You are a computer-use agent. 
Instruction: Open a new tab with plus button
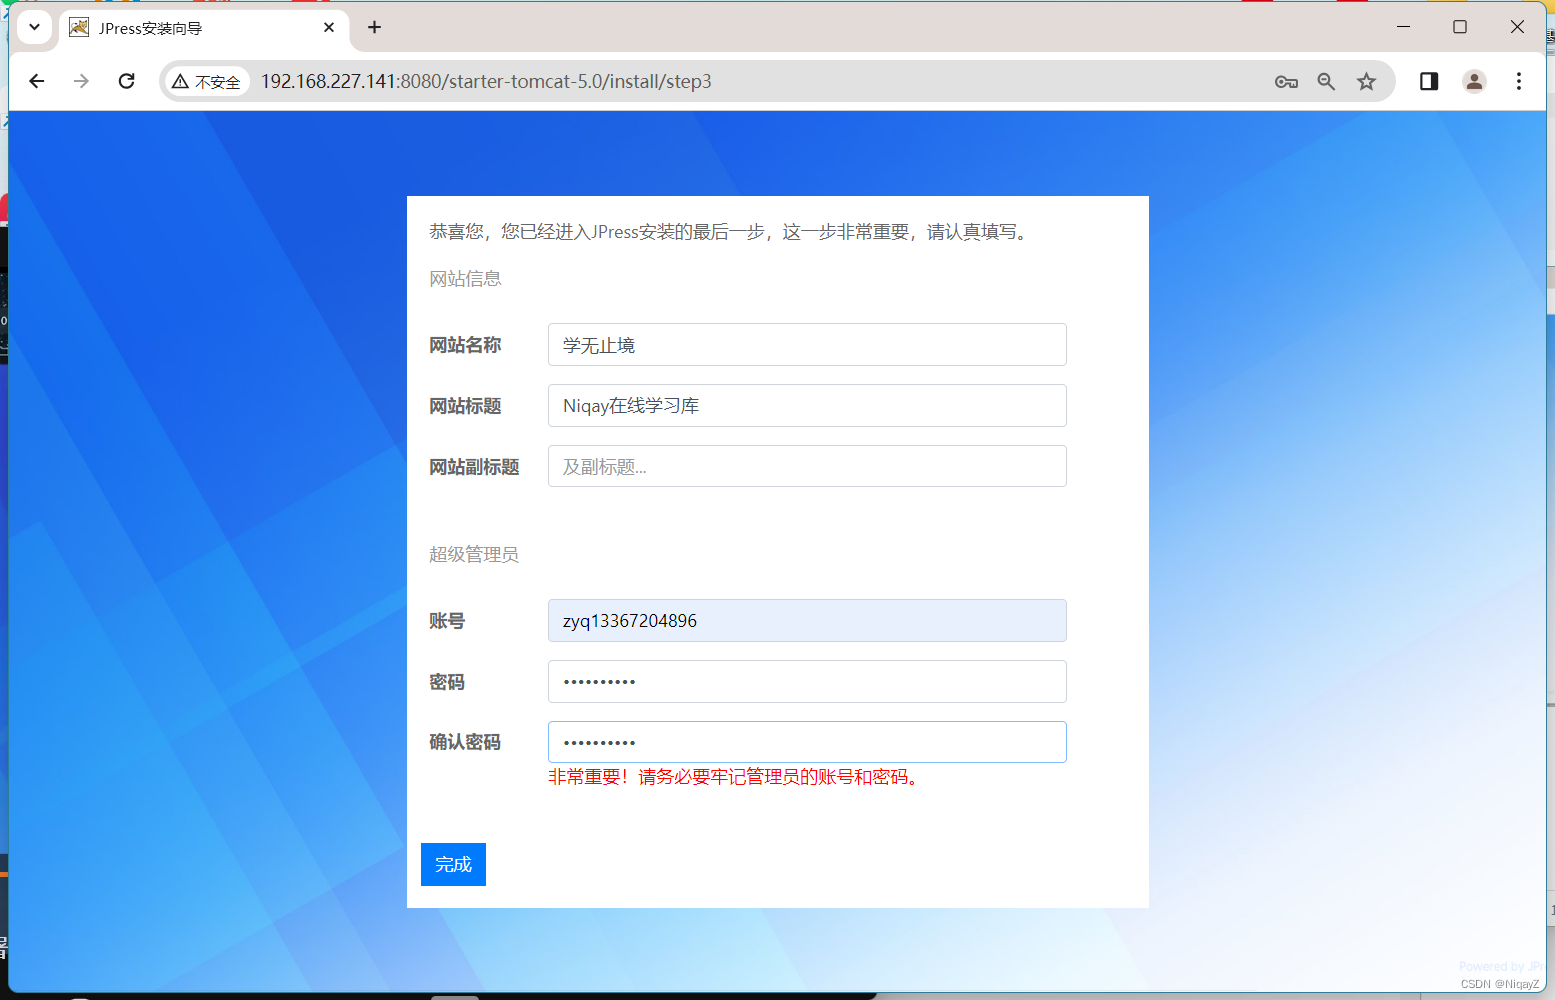374,27
